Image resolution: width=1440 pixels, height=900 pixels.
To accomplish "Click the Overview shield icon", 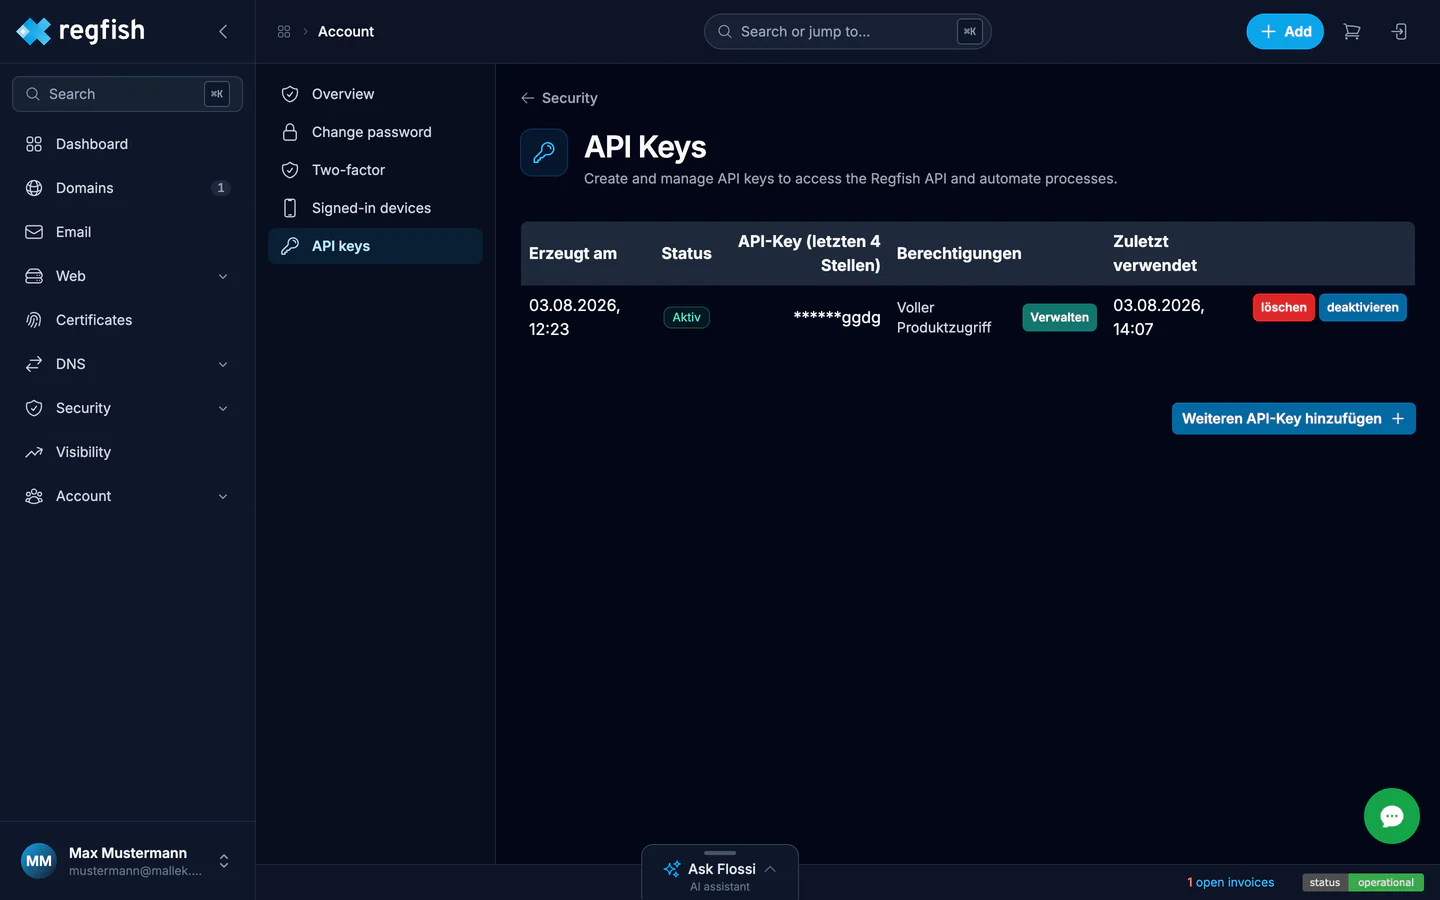I will click(290, 94).
